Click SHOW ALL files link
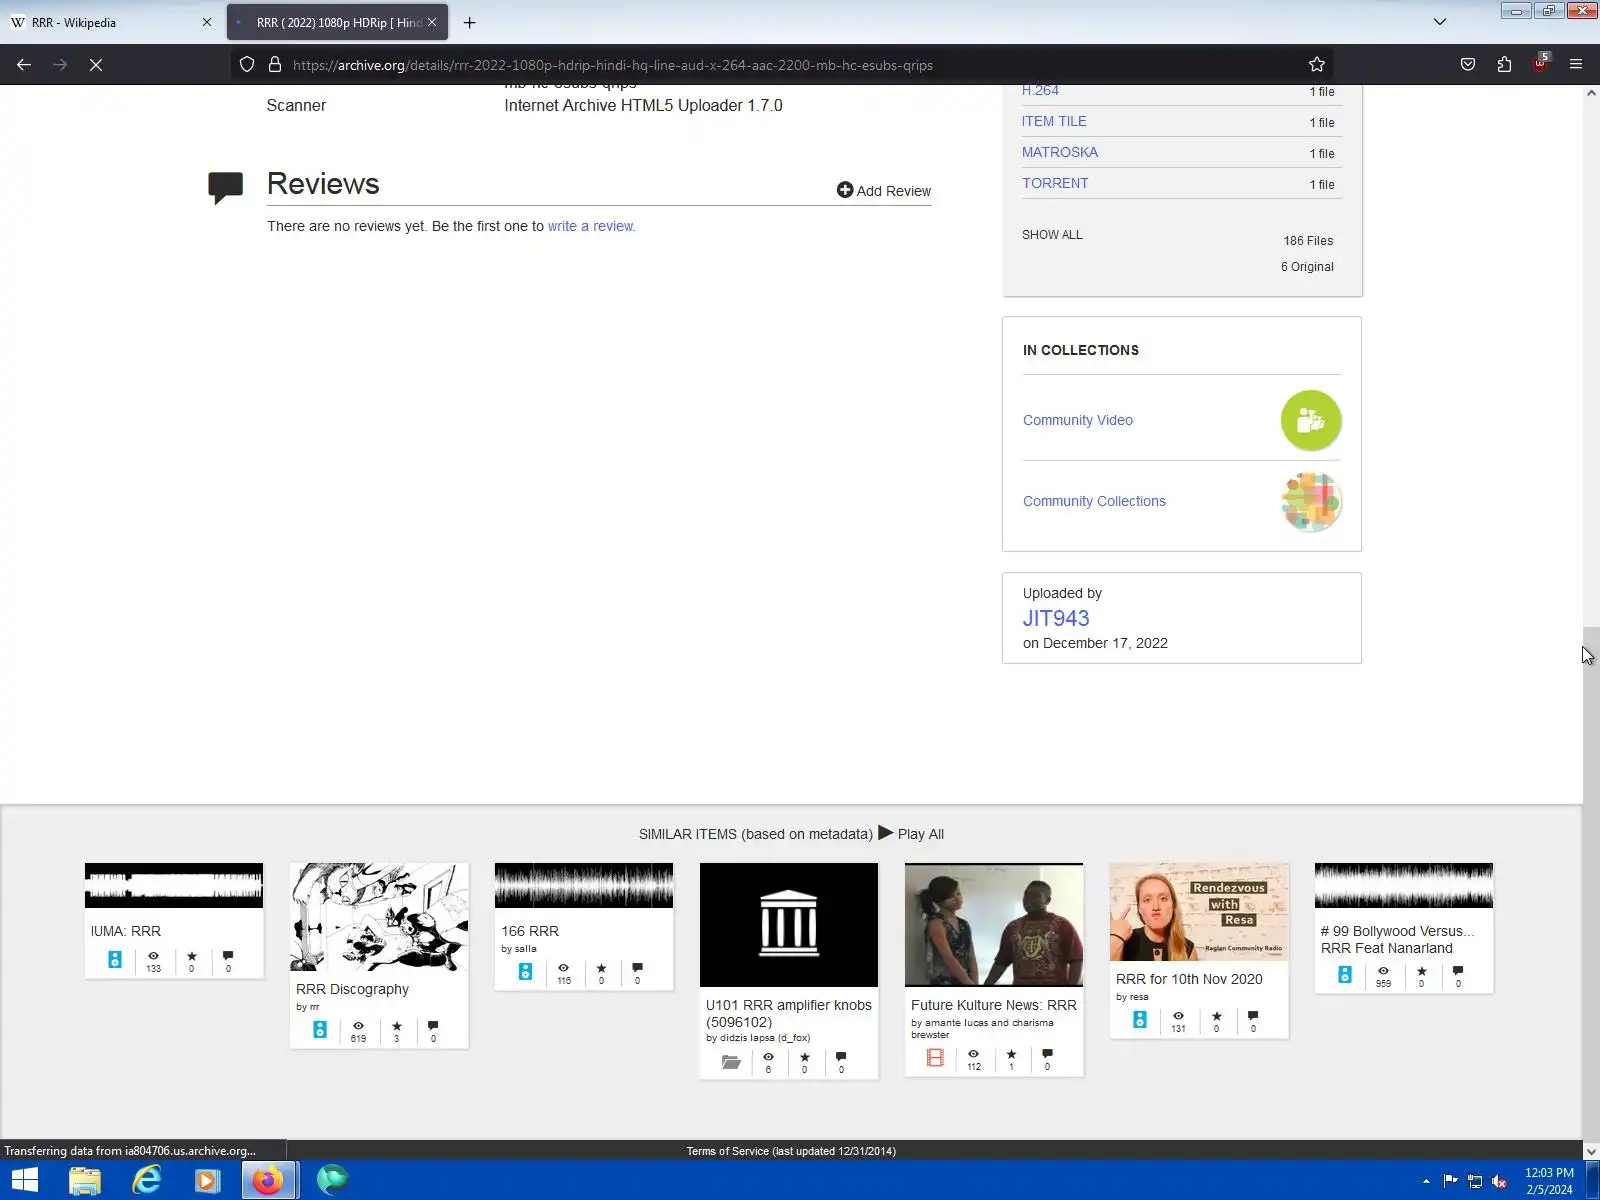Viewport: 1600px width, 1200px height. (1052, 235)
